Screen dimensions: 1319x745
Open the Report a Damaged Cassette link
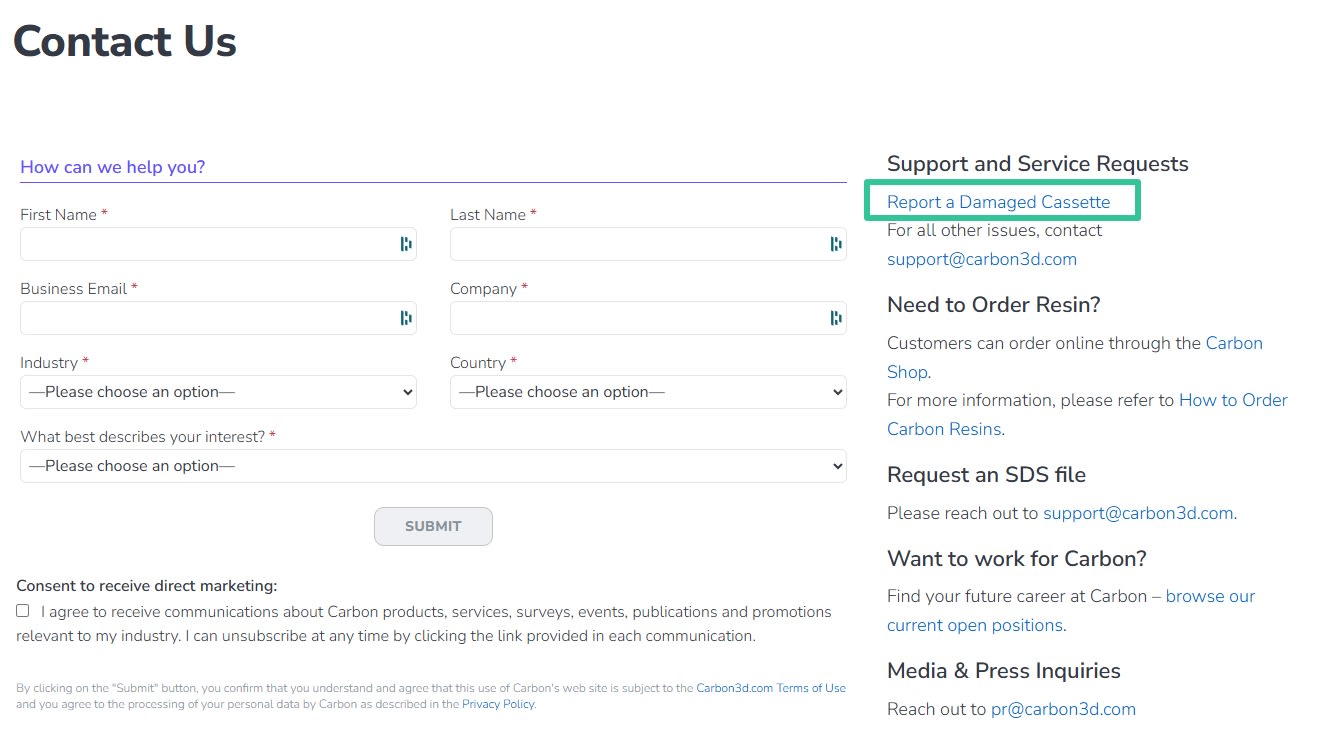tap(998, 202)
